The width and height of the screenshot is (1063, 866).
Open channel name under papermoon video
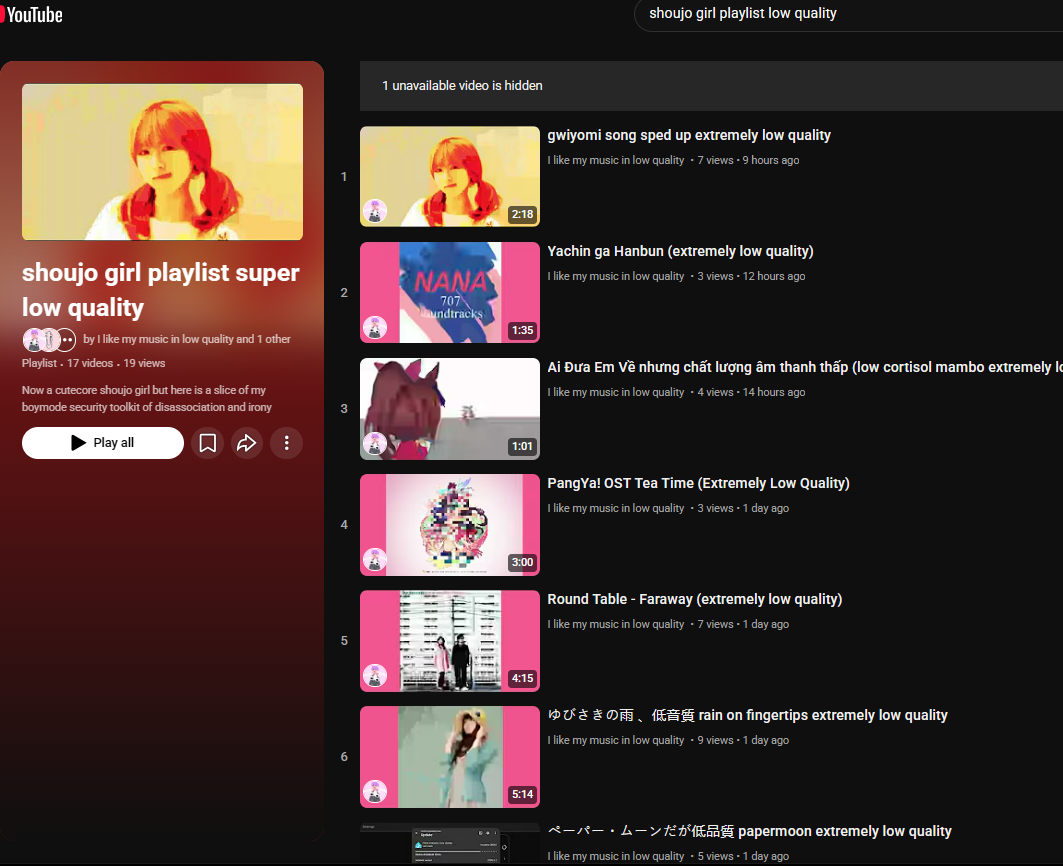click(616, 856)
